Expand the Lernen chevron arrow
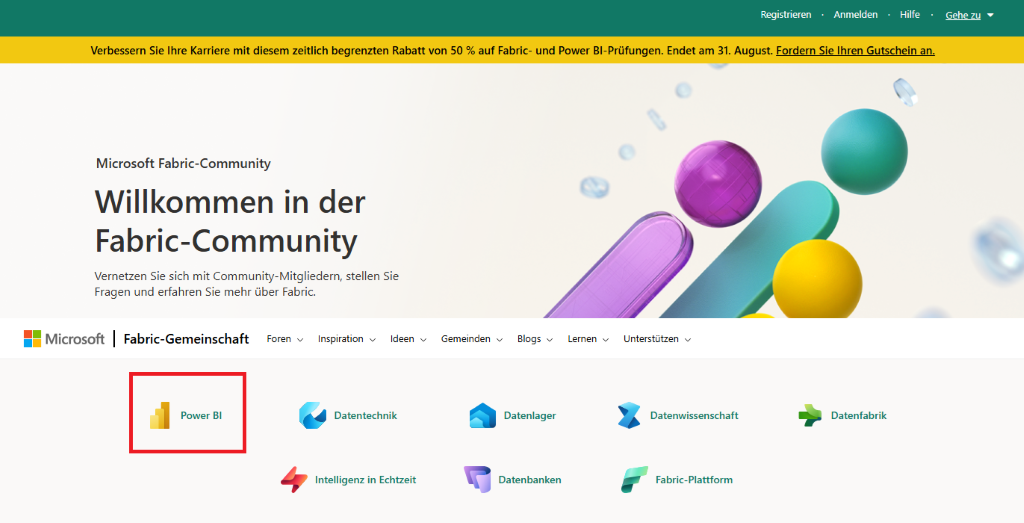 [x=605, y=340]
